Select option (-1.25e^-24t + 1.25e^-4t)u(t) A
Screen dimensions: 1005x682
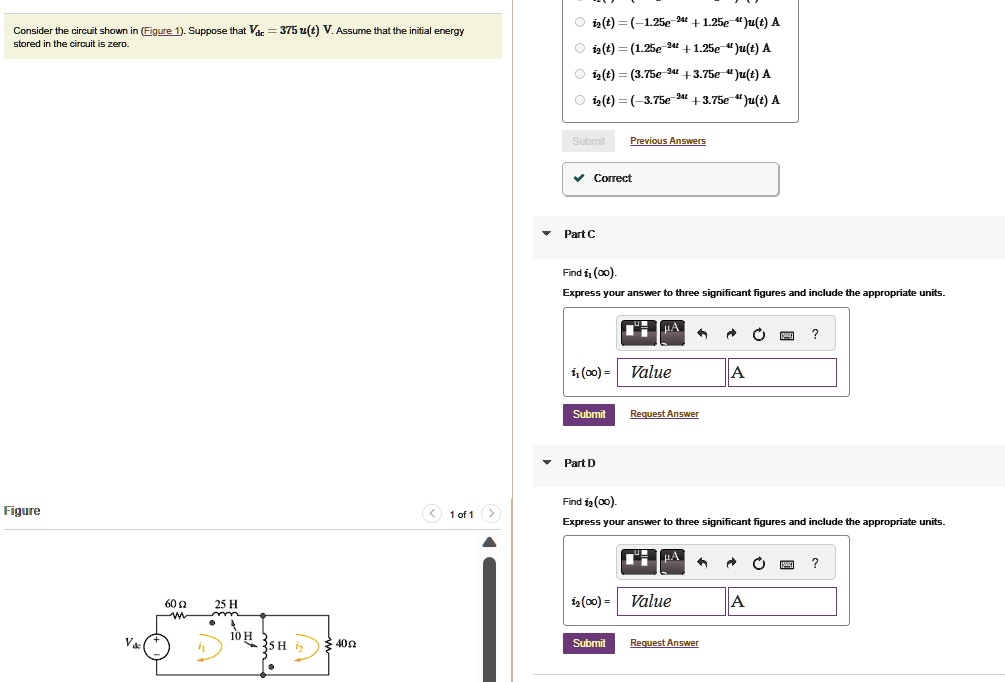(580, 22)
